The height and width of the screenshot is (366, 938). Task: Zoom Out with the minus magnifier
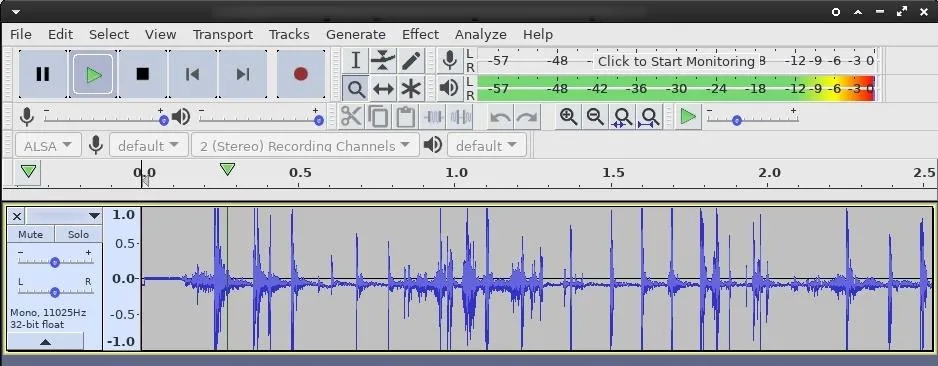[595, 117]
